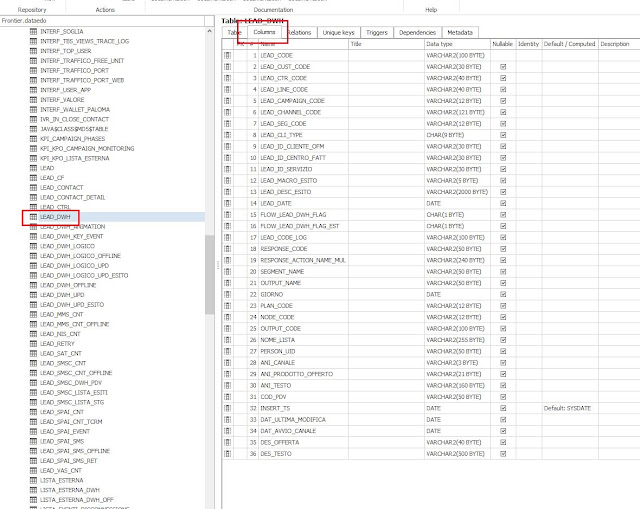The width and height of the screenshot is (640, 509).
Task: Click the column icon in GIORNO row
Action: pyautogui.click(x=228, y=294)
